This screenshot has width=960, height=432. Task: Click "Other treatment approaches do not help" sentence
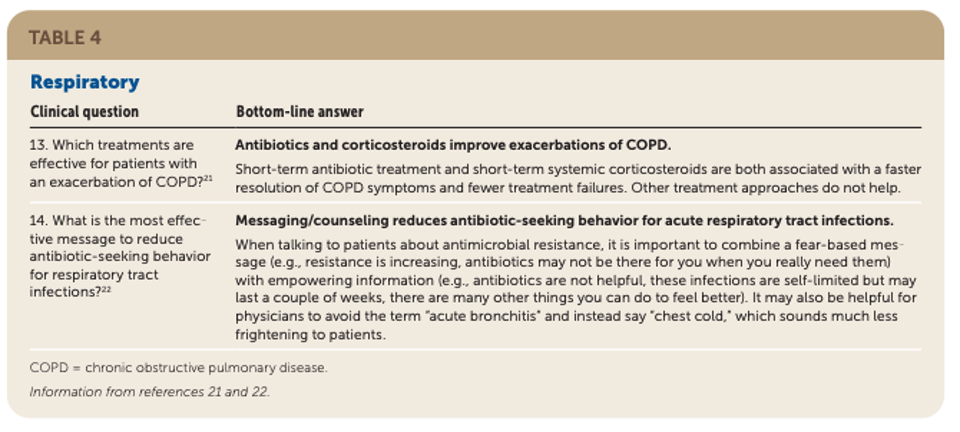[x=766, y=188]
